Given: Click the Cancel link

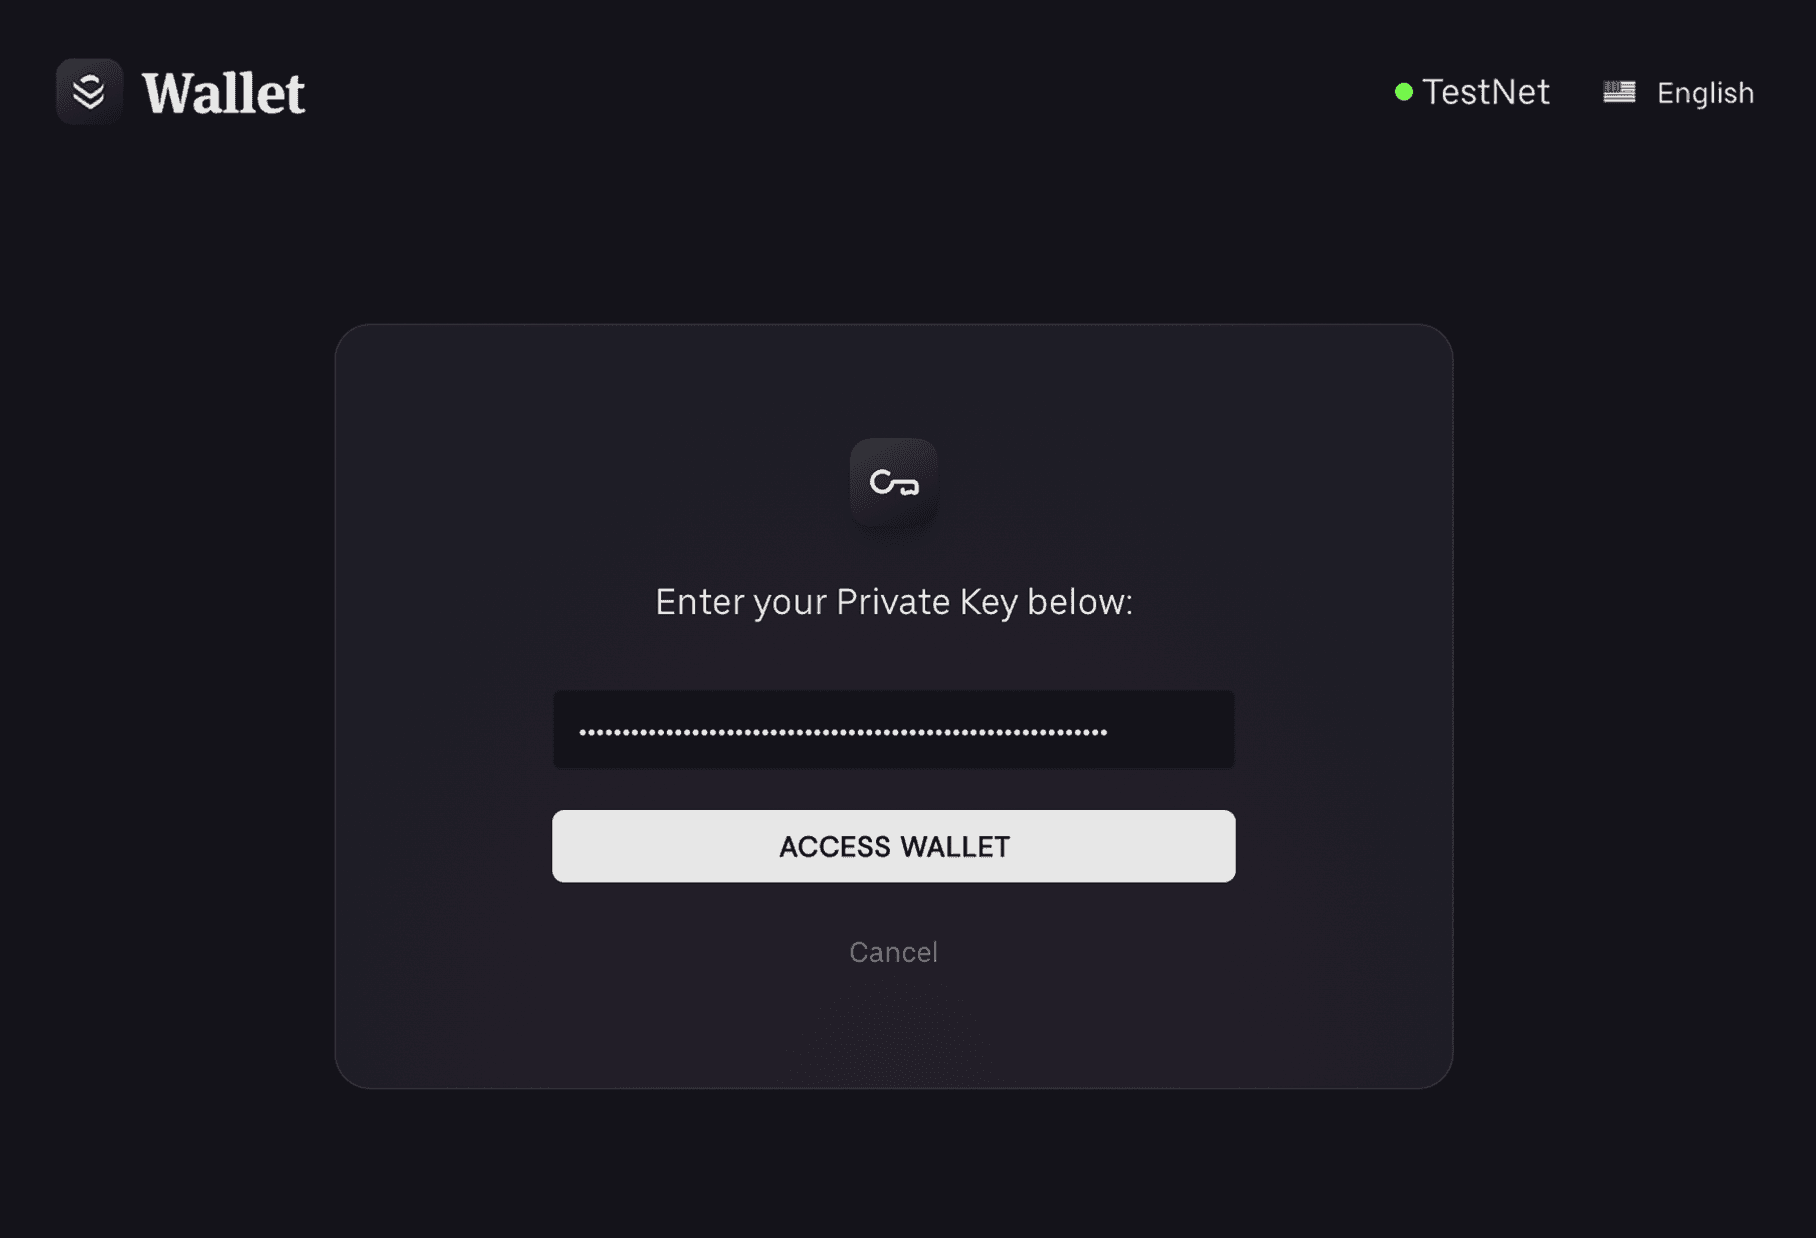Looking at the screenshot, I should 893,952.
